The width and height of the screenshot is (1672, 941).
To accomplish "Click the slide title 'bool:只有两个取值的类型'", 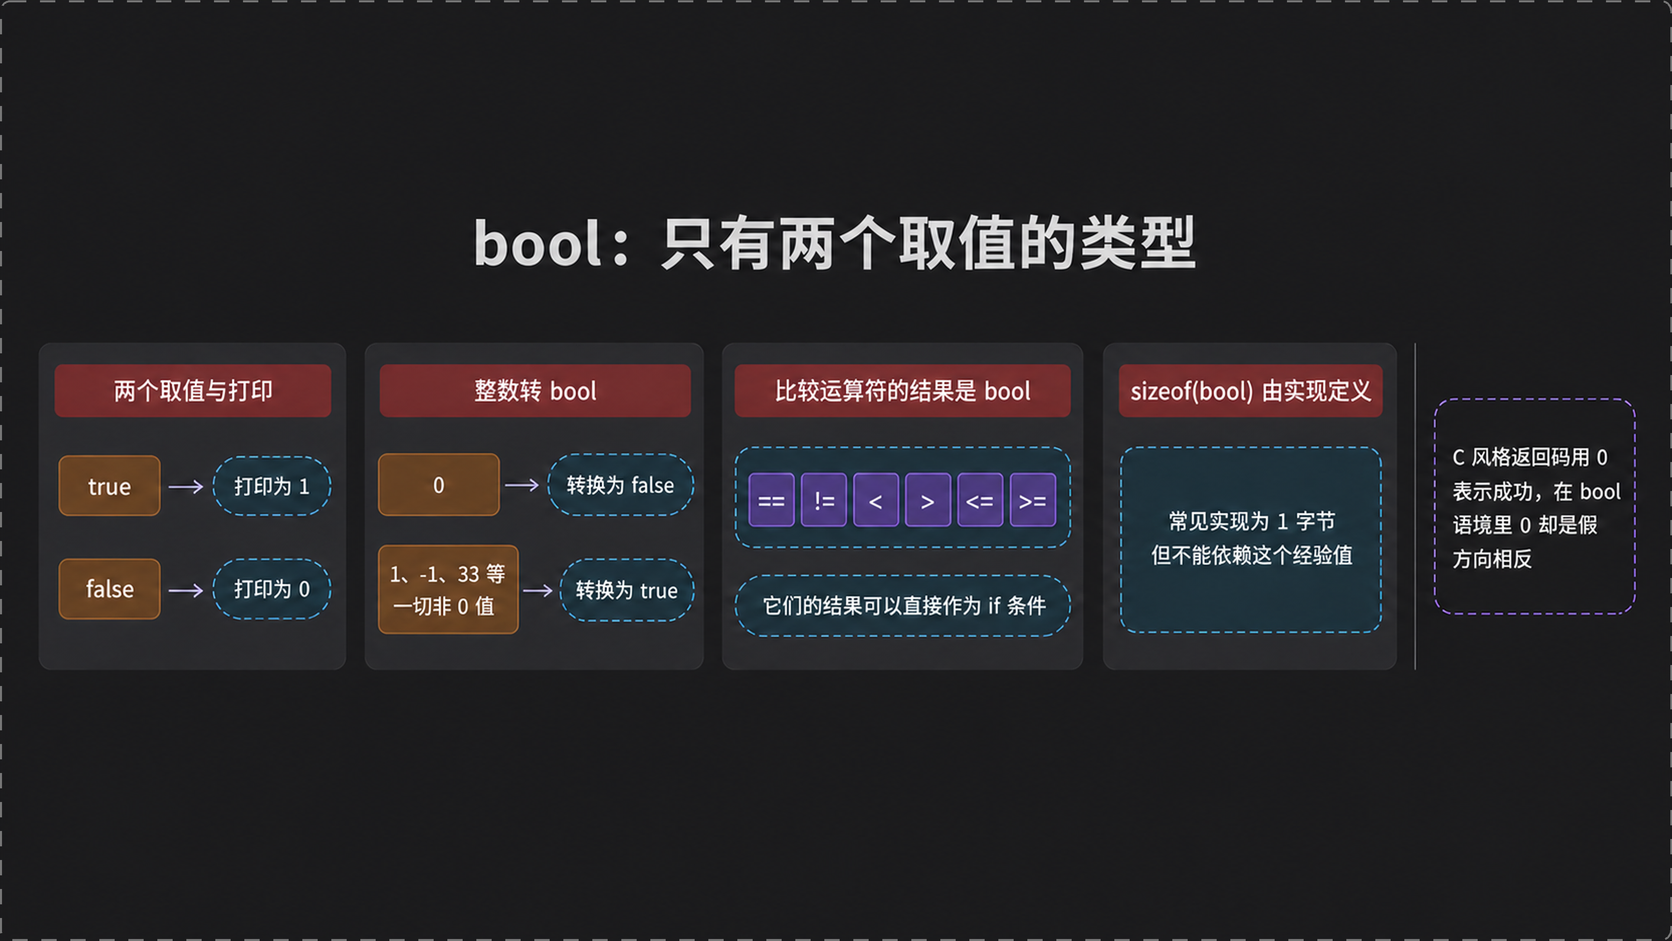I will point(835,243).
